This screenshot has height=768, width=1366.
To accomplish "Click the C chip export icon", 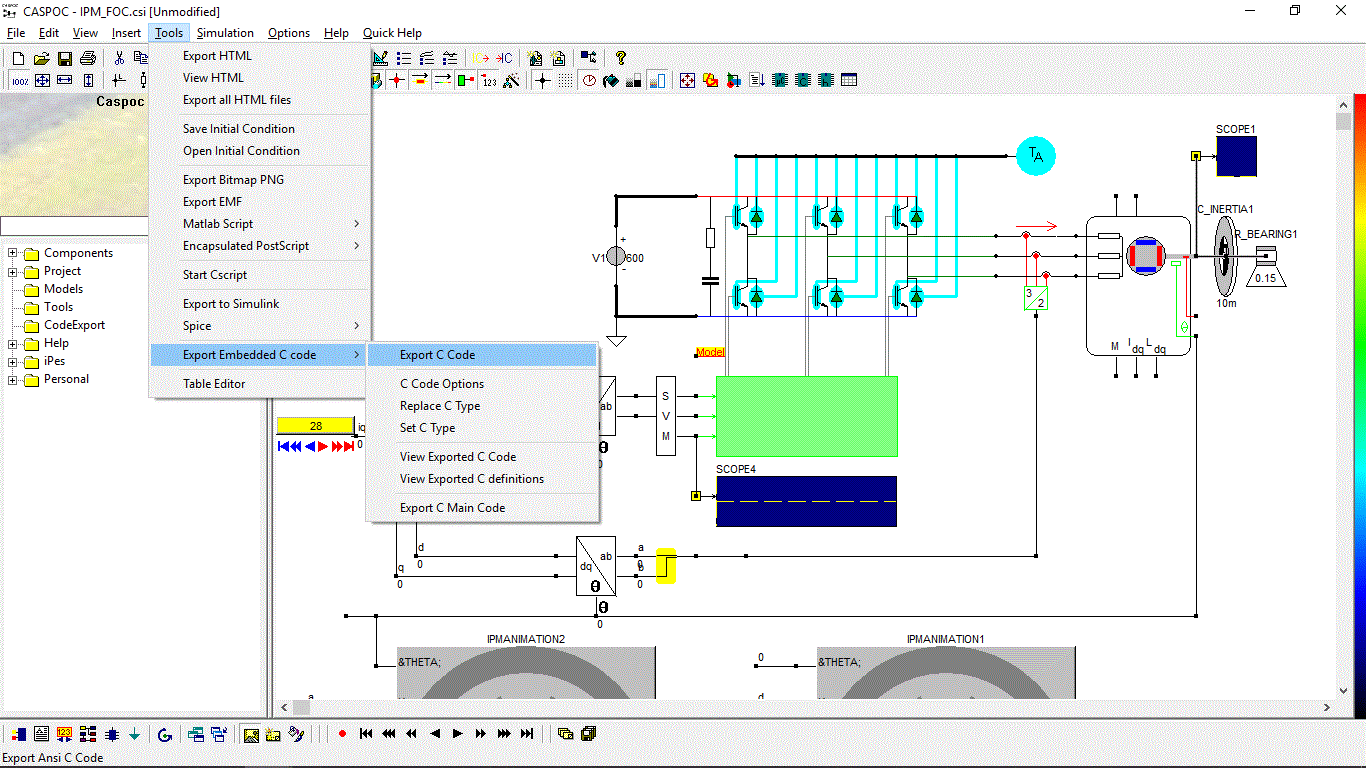I will tap(804, 80).
